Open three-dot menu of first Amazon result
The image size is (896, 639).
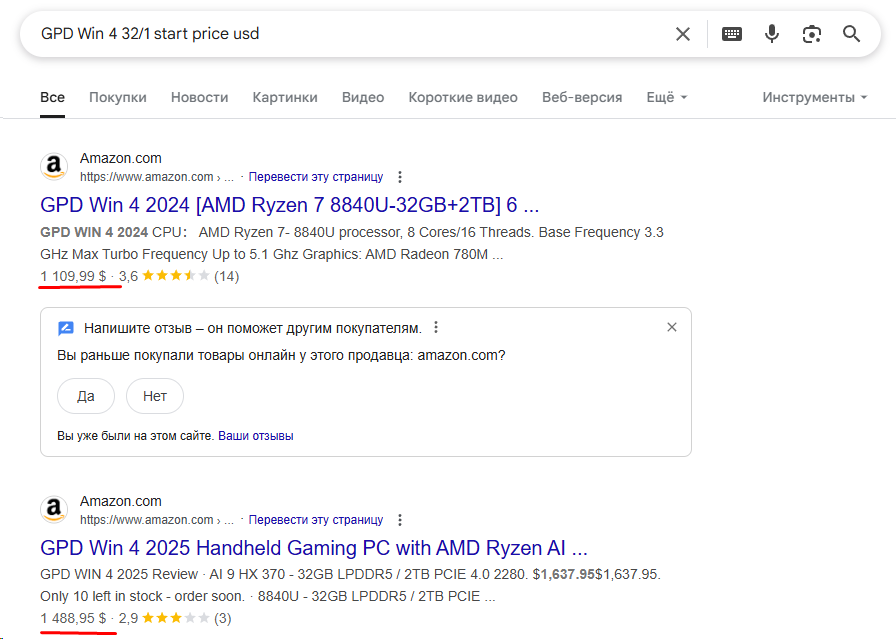tap(400, 177)
